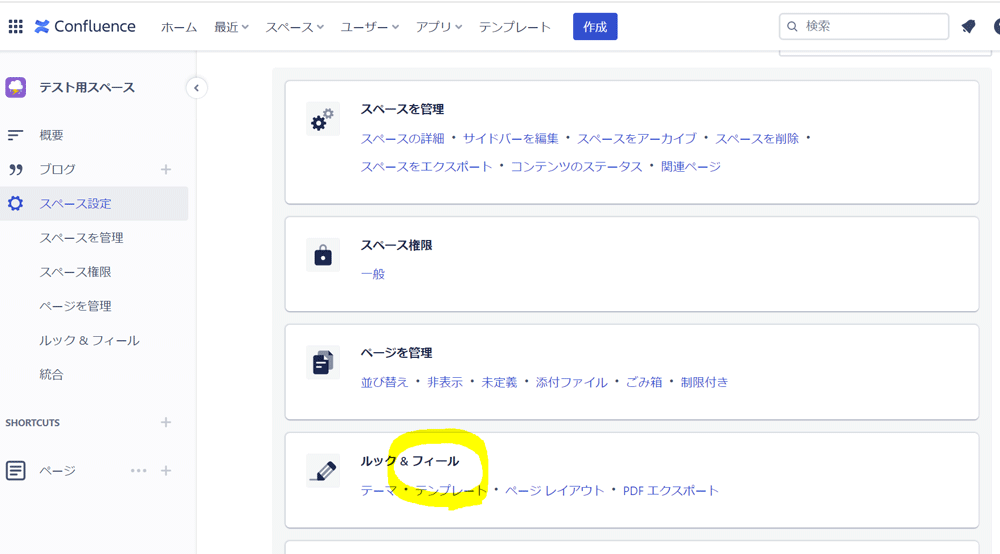
Task: Click the blue 作成 button
Action: pos(595,26)
